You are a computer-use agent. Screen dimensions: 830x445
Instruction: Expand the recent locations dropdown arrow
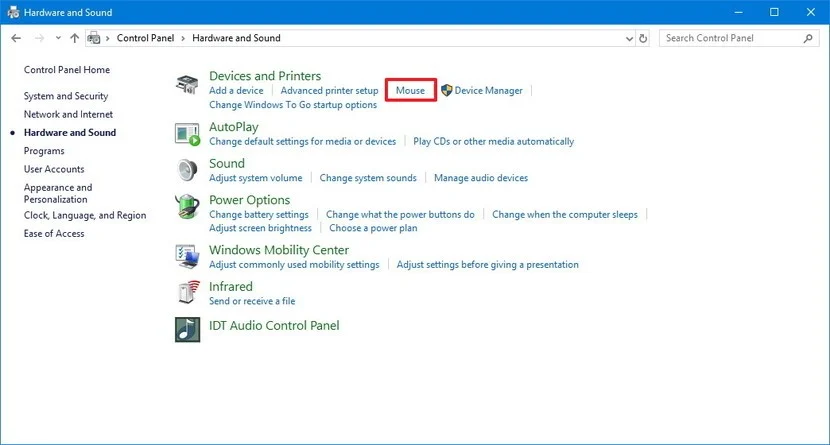(57, 38)
